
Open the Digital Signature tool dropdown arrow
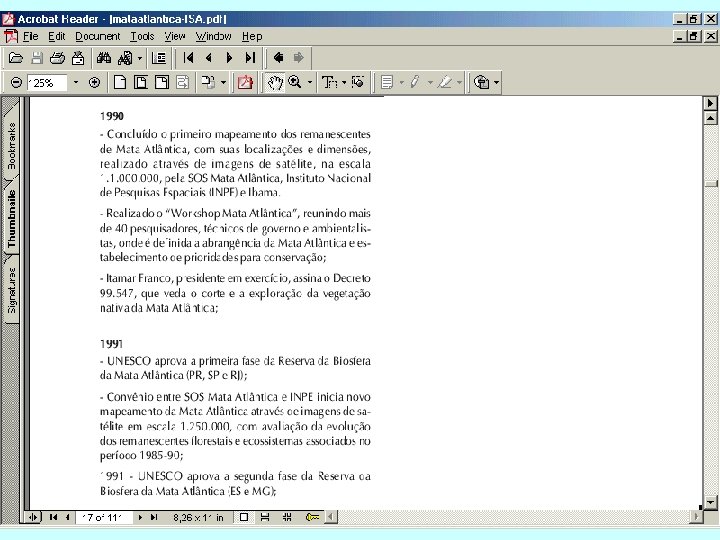pos(496,83)
